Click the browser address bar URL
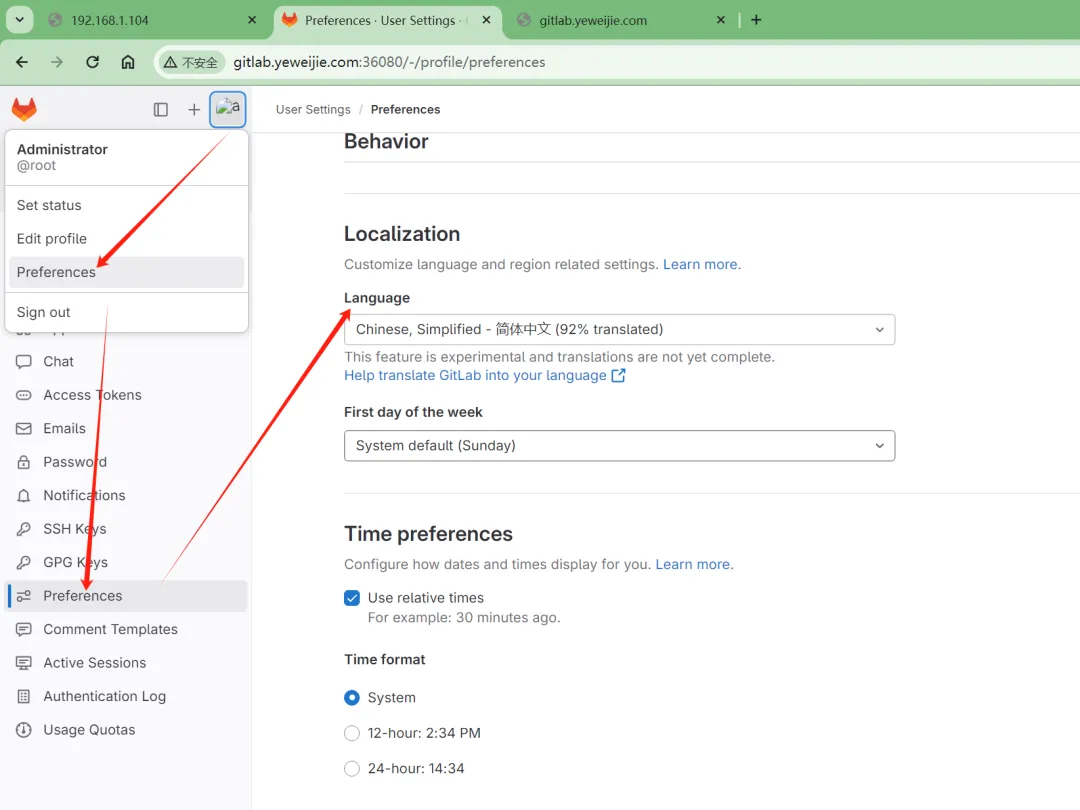This screenshot has width=1080, height=810. 389,62
